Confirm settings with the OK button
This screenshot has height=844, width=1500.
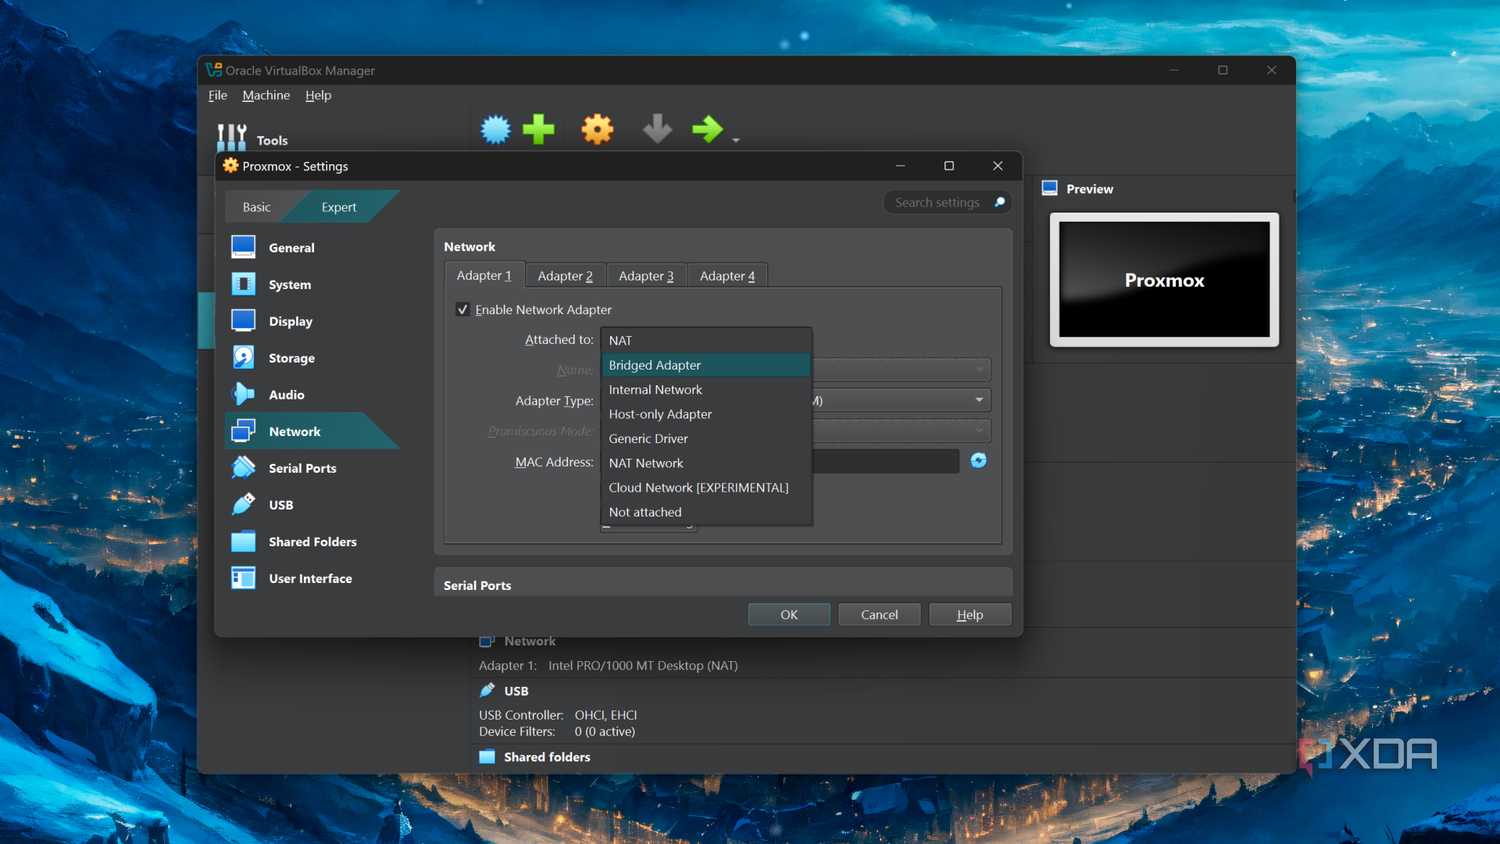(x=789, y=614)
